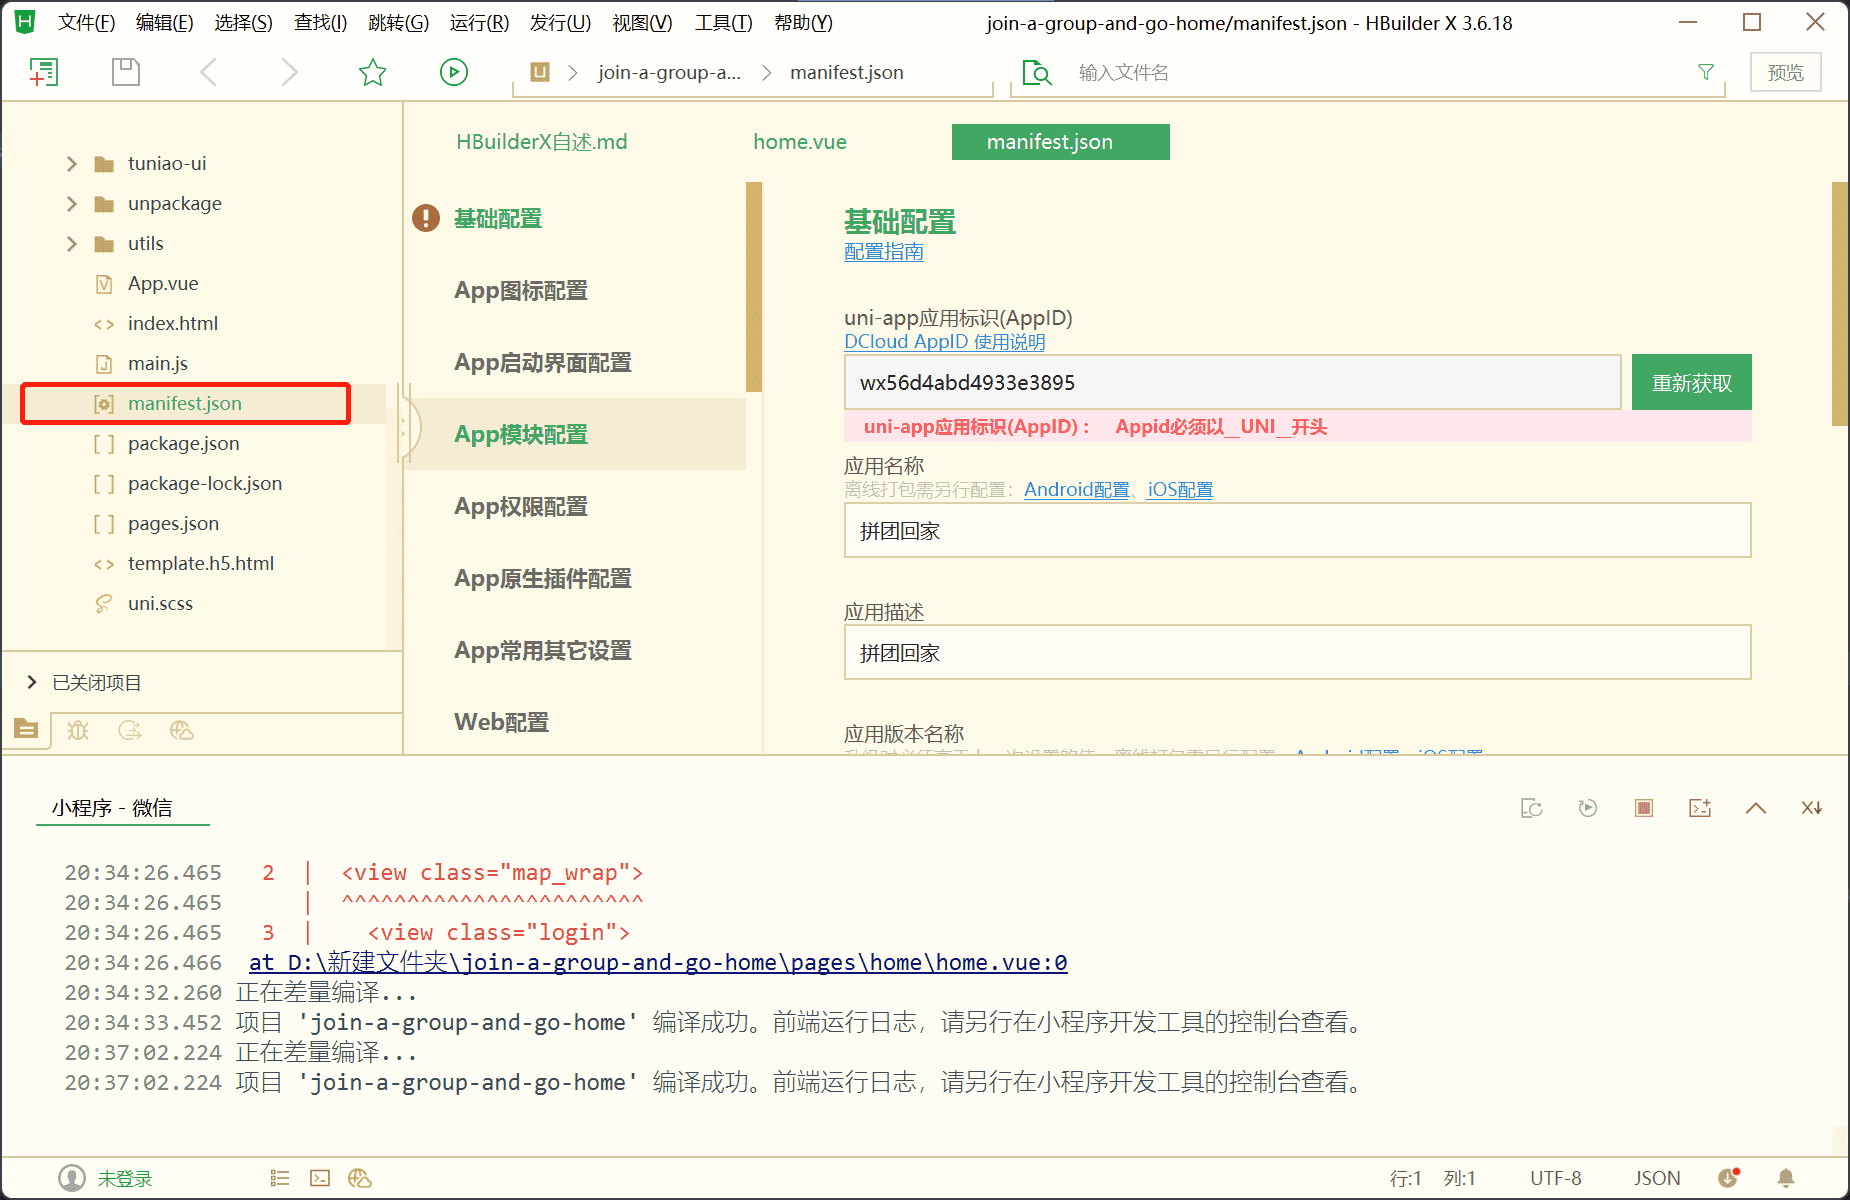The width and height of the screenshot is (1850, 1200).
Task: Open the terminal status bar icon
Action: point(320,1178)
